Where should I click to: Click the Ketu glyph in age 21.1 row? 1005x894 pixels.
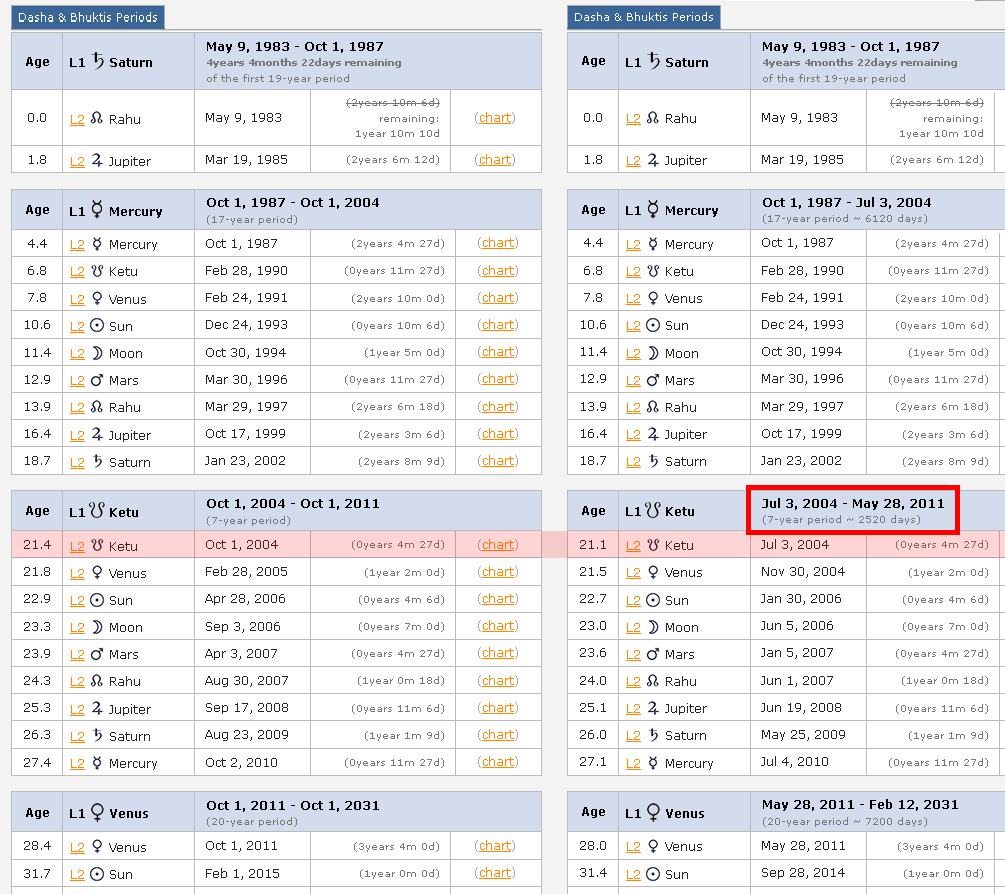[x=652, y=545]
